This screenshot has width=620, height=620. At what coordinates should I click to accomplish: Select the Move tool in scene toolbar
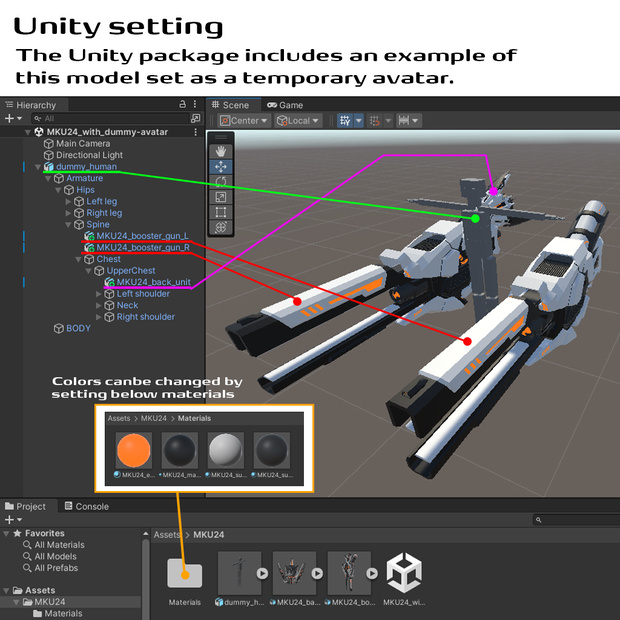point(221,166)
